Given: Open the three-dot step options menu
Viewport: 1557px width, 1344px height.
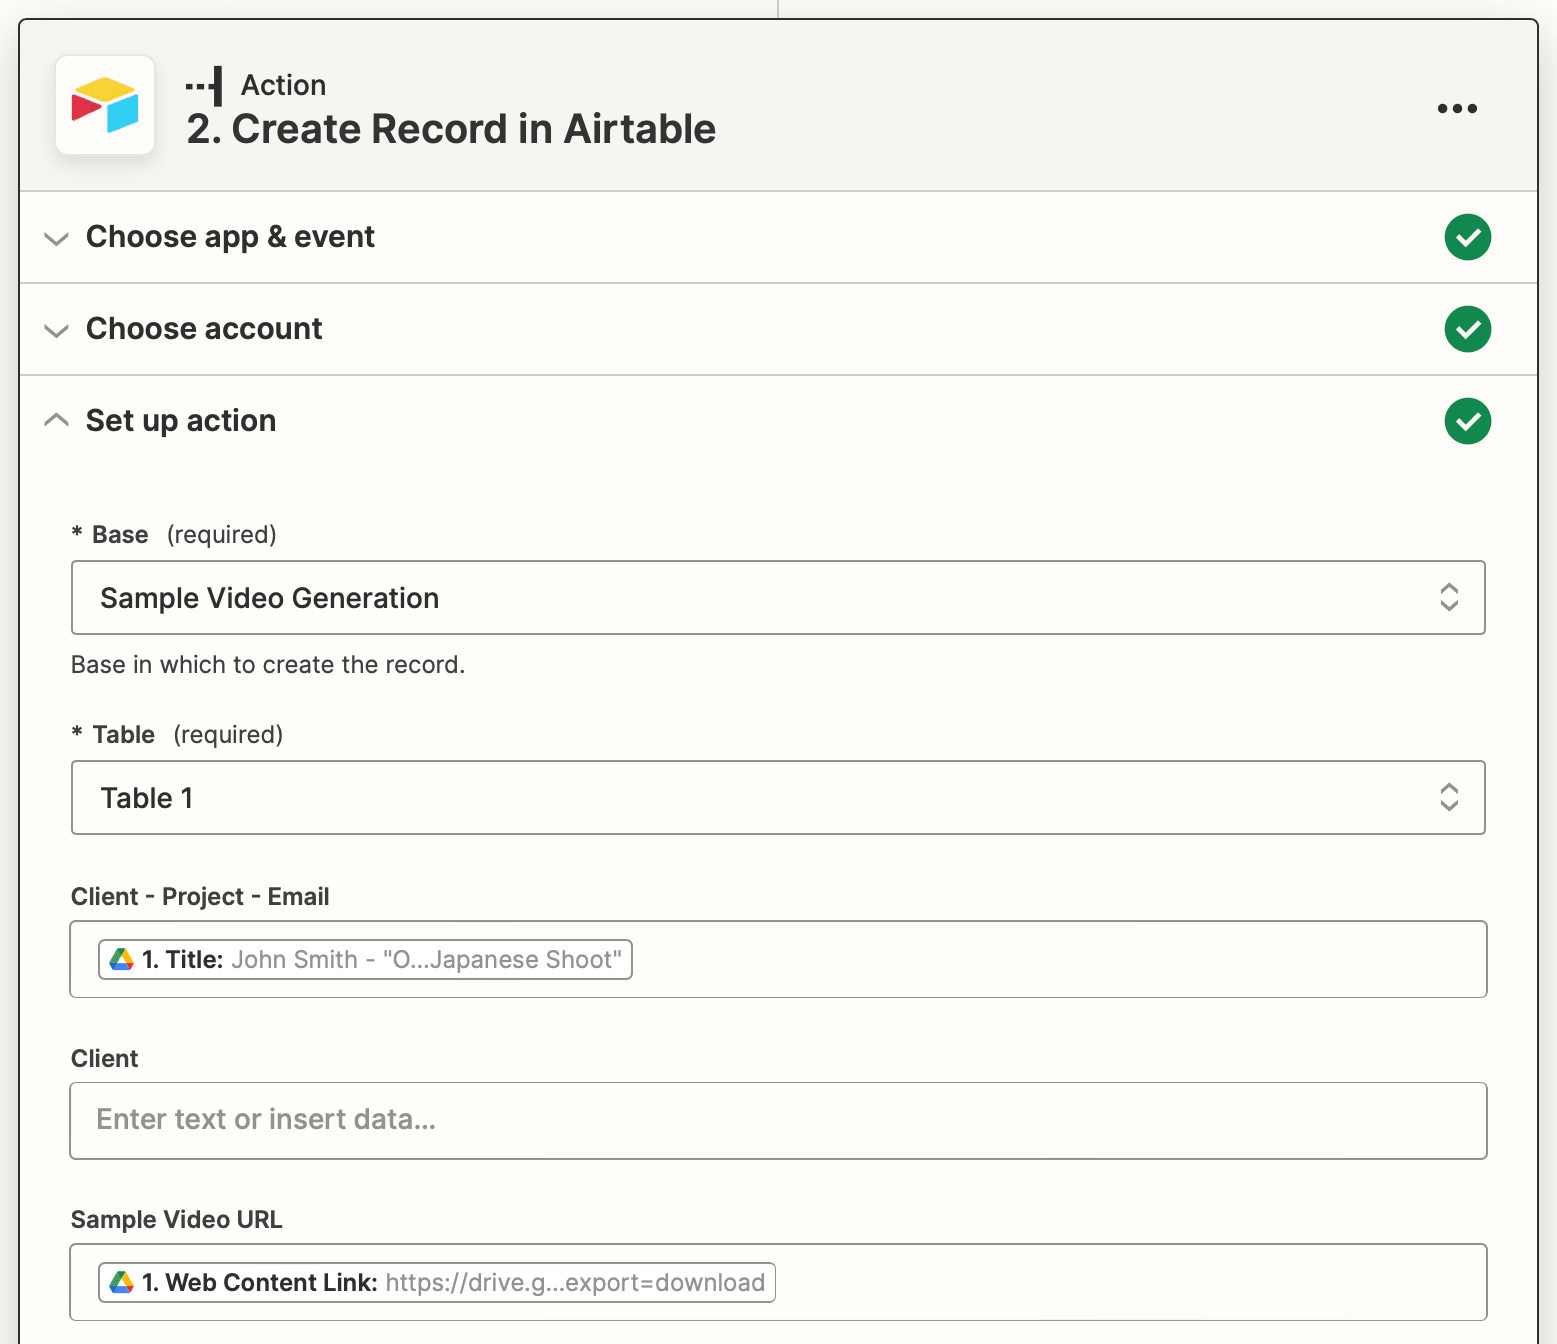Looking at the screenshot, I should pos(1457,108).
